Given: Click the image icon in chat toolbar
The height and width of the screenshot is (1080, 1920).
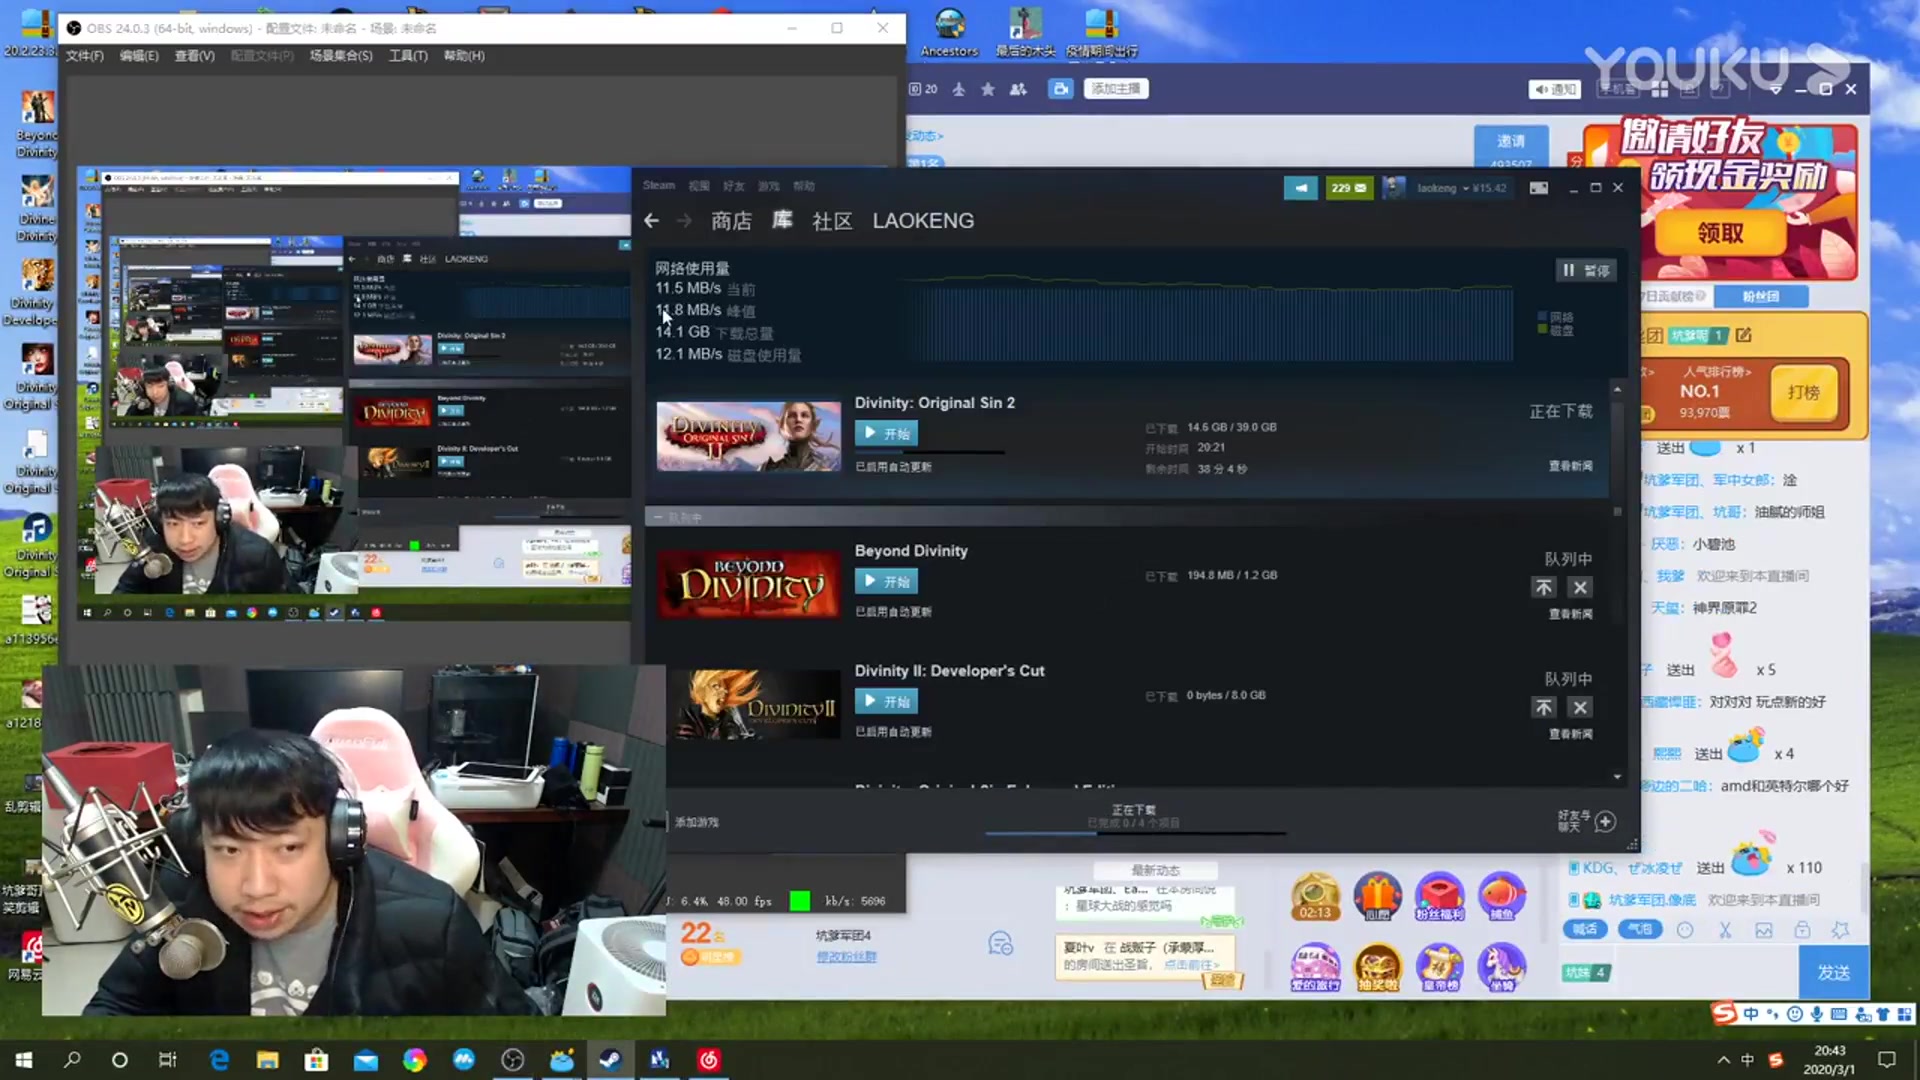Looking at the screenshot, I should coord(1763,930).
